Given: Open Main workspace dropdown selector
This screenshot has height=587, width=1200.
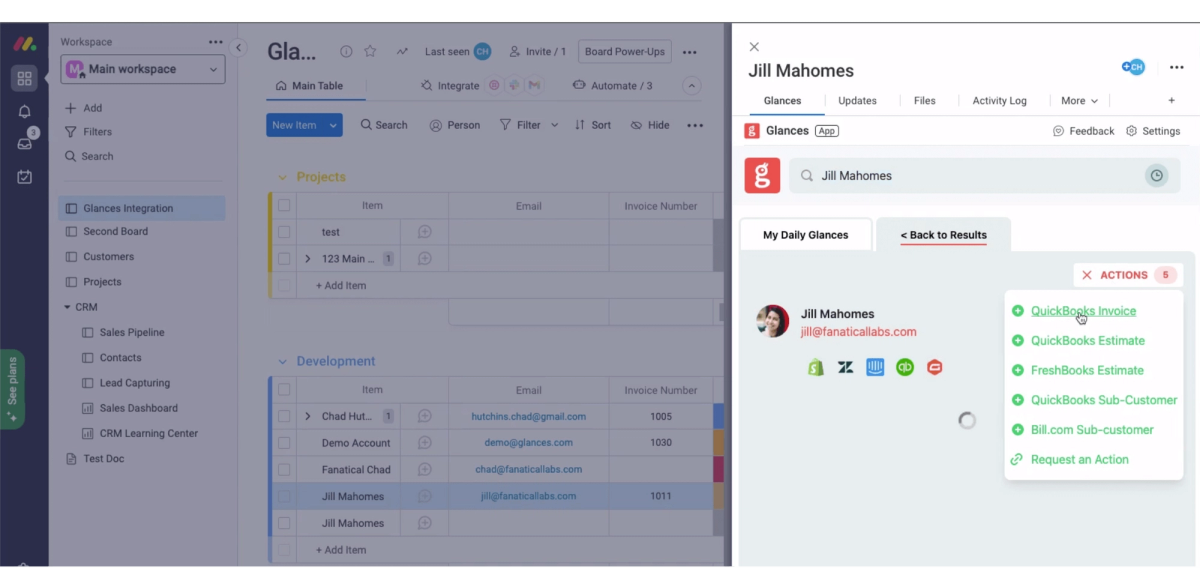Looking at the screenshot, I should click(142, 69).
